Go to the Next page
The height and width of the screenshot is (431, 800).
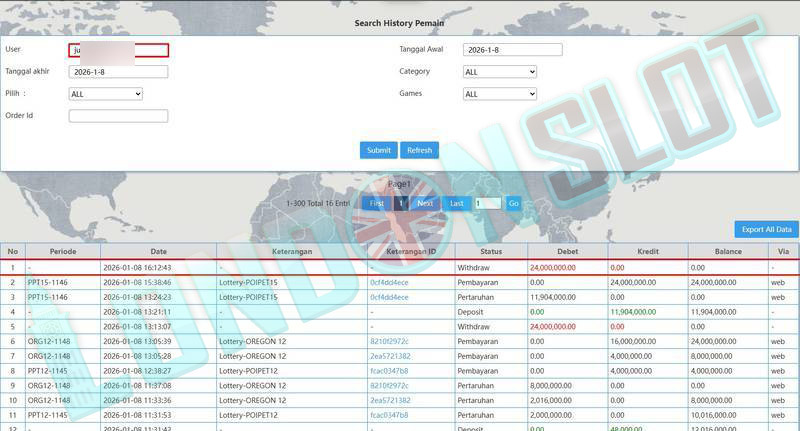click(x=425, y=203)
